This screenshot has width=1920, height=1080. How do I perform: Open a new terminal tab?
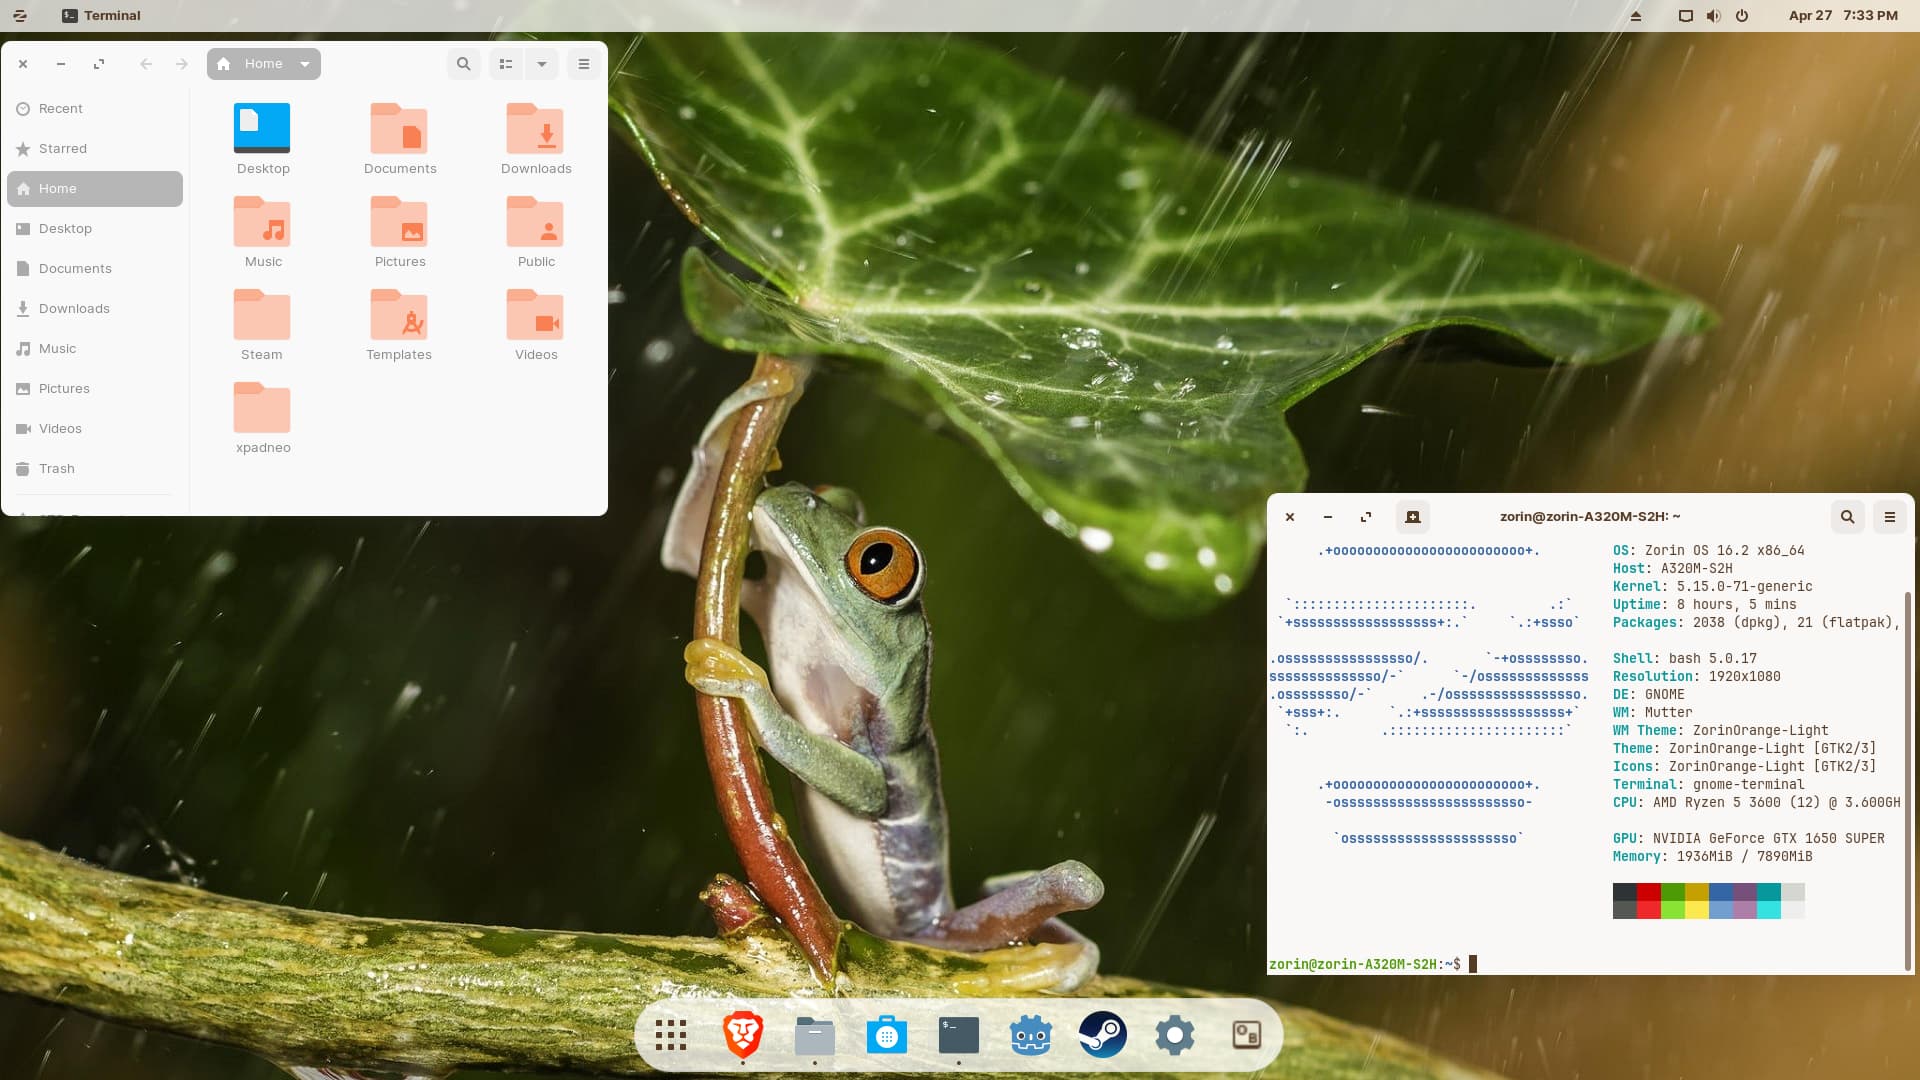pyautogui.click(x=1412, y=517)
